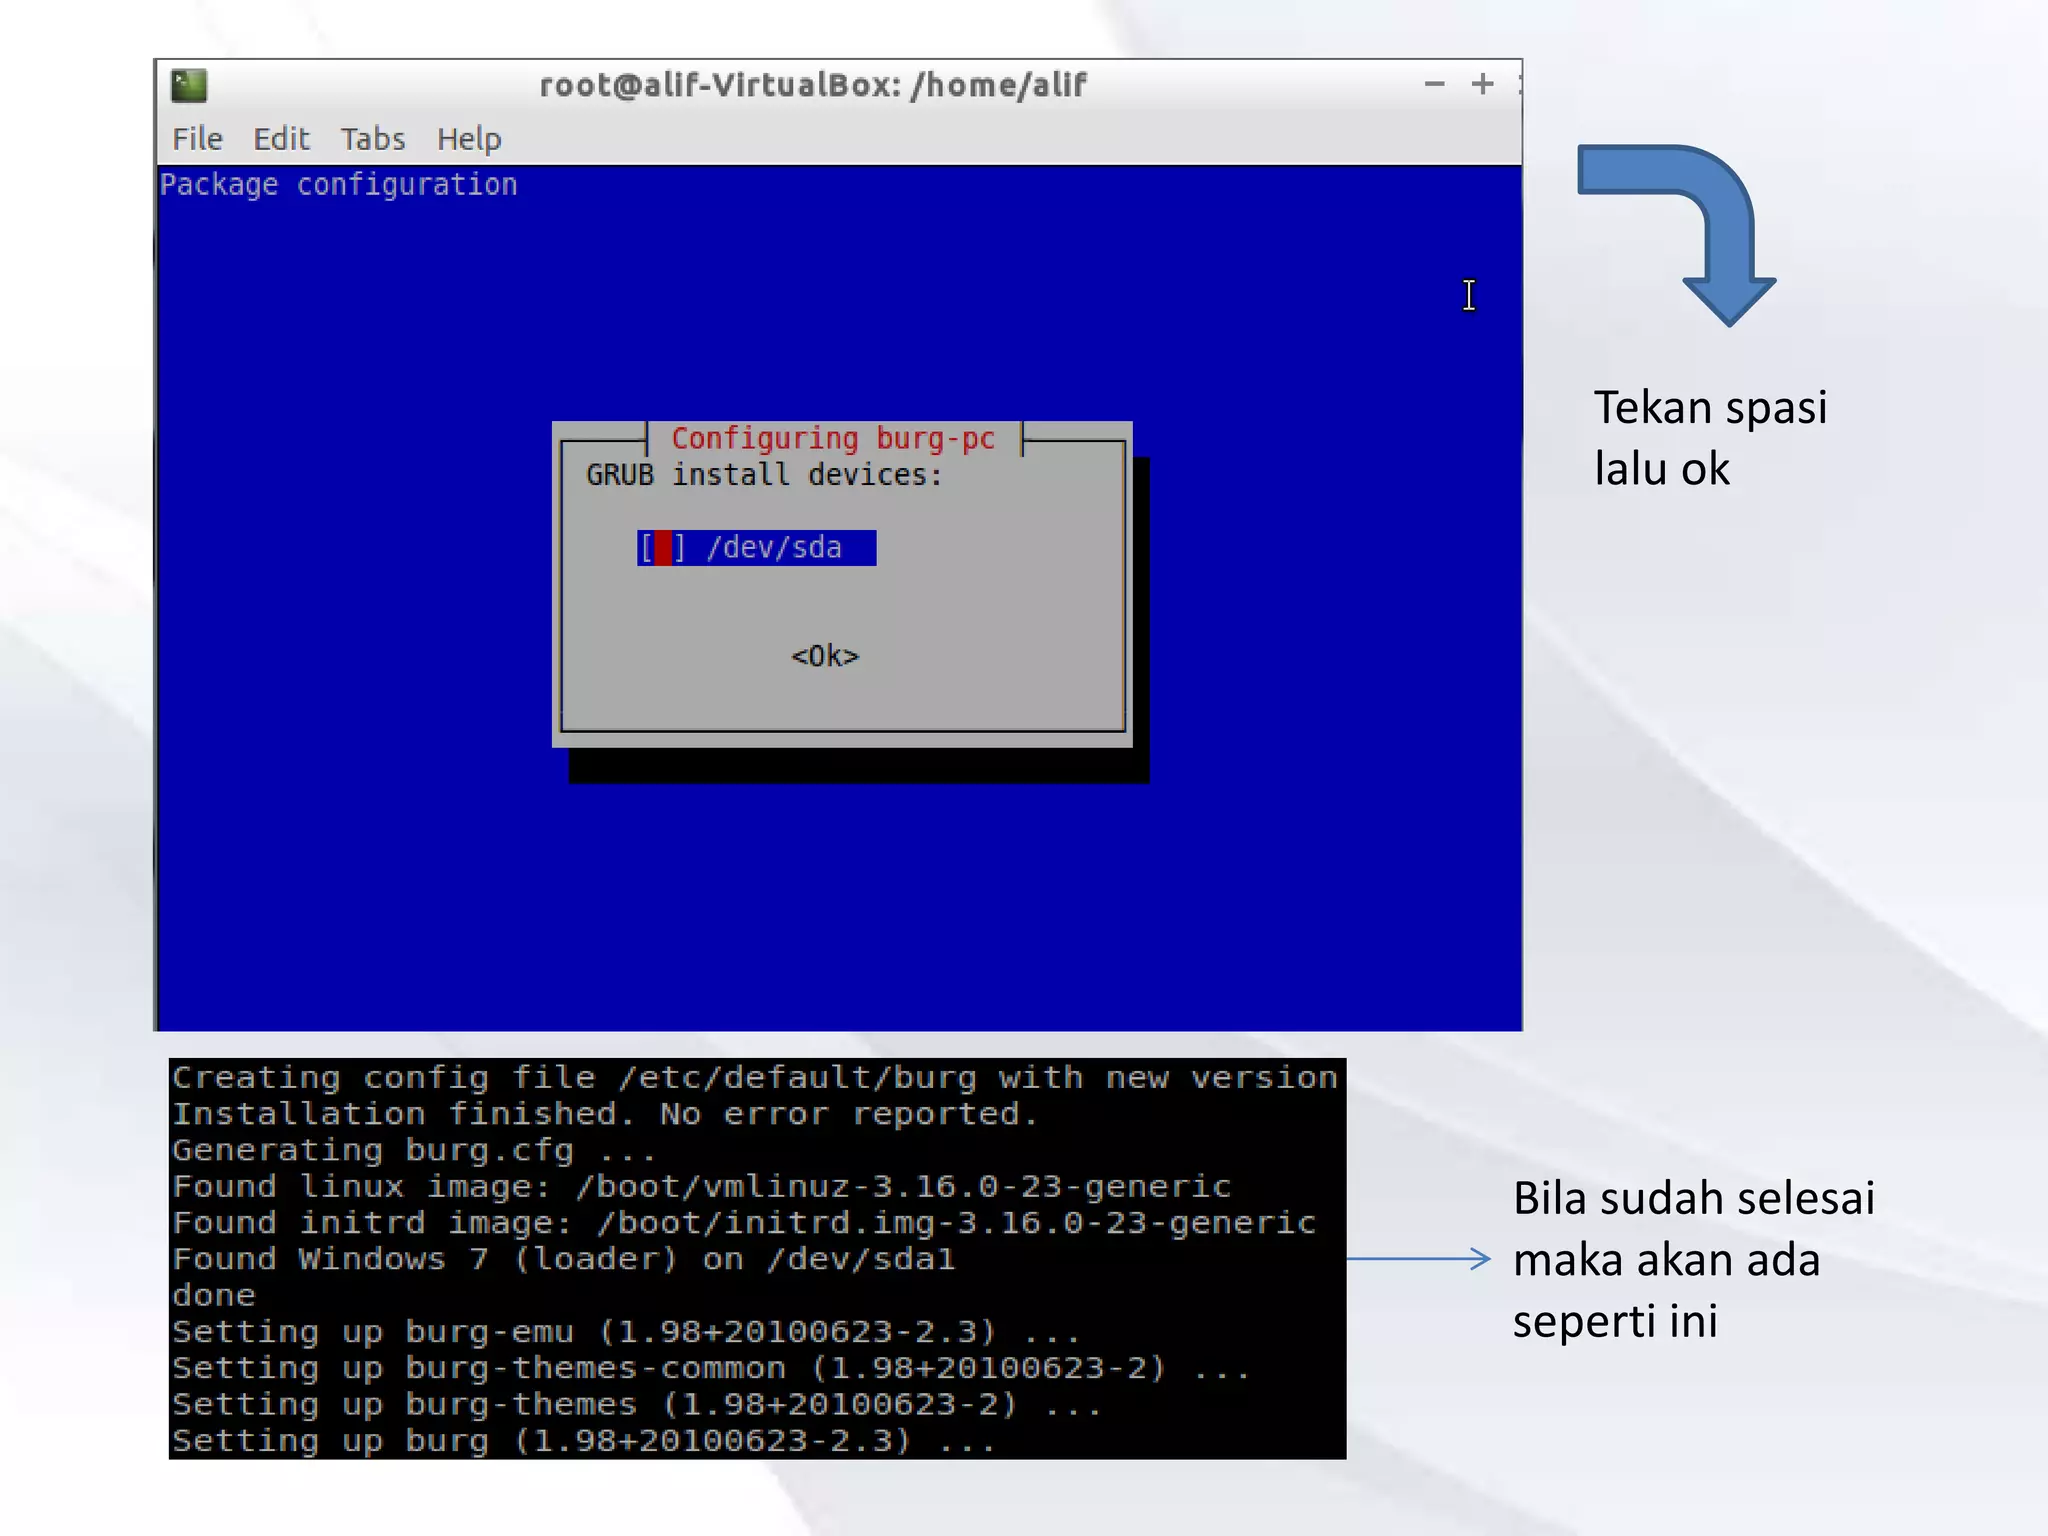Select the /dev/sda device label
This screenshot has width=2048, height=1536.
tap(774, 548)
